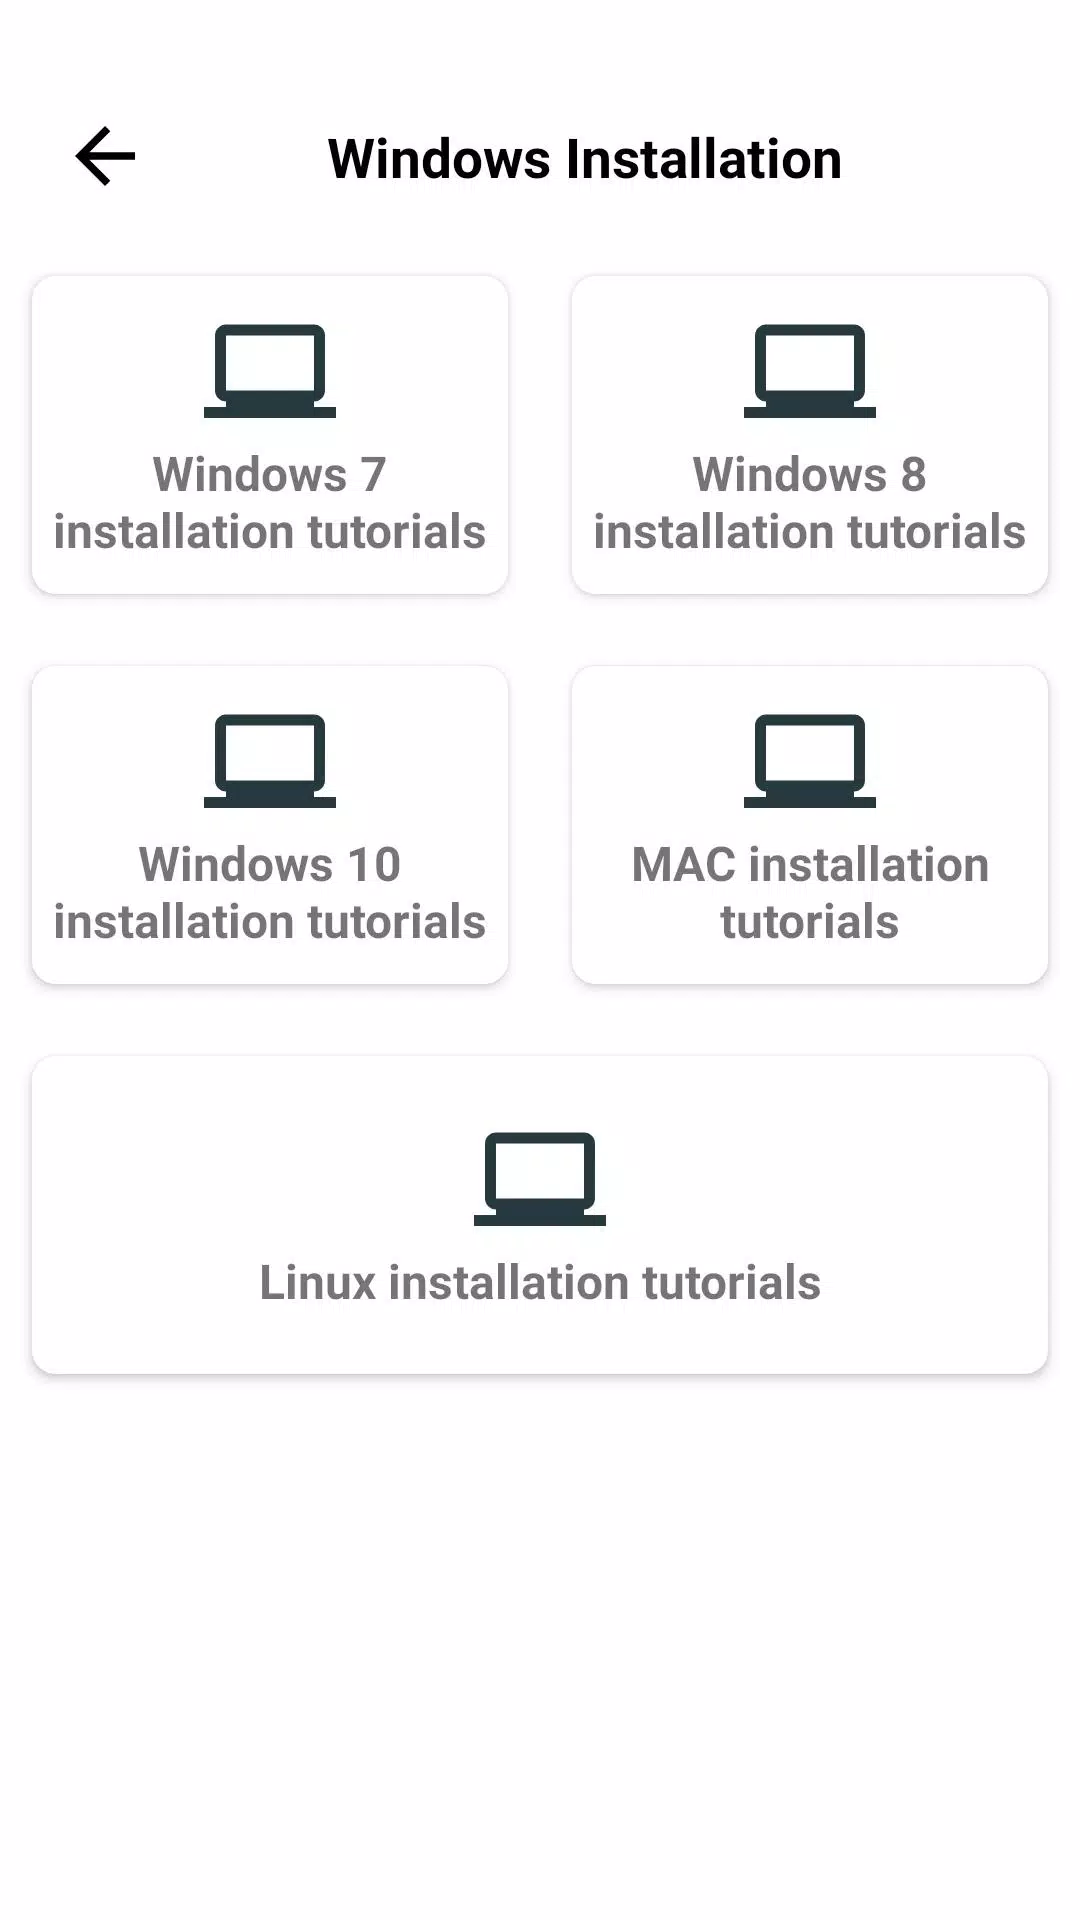Screen dimensions: 1080x1920
Task: Click the laptop icon above Windows 10
Action: (x=270, y=761)
